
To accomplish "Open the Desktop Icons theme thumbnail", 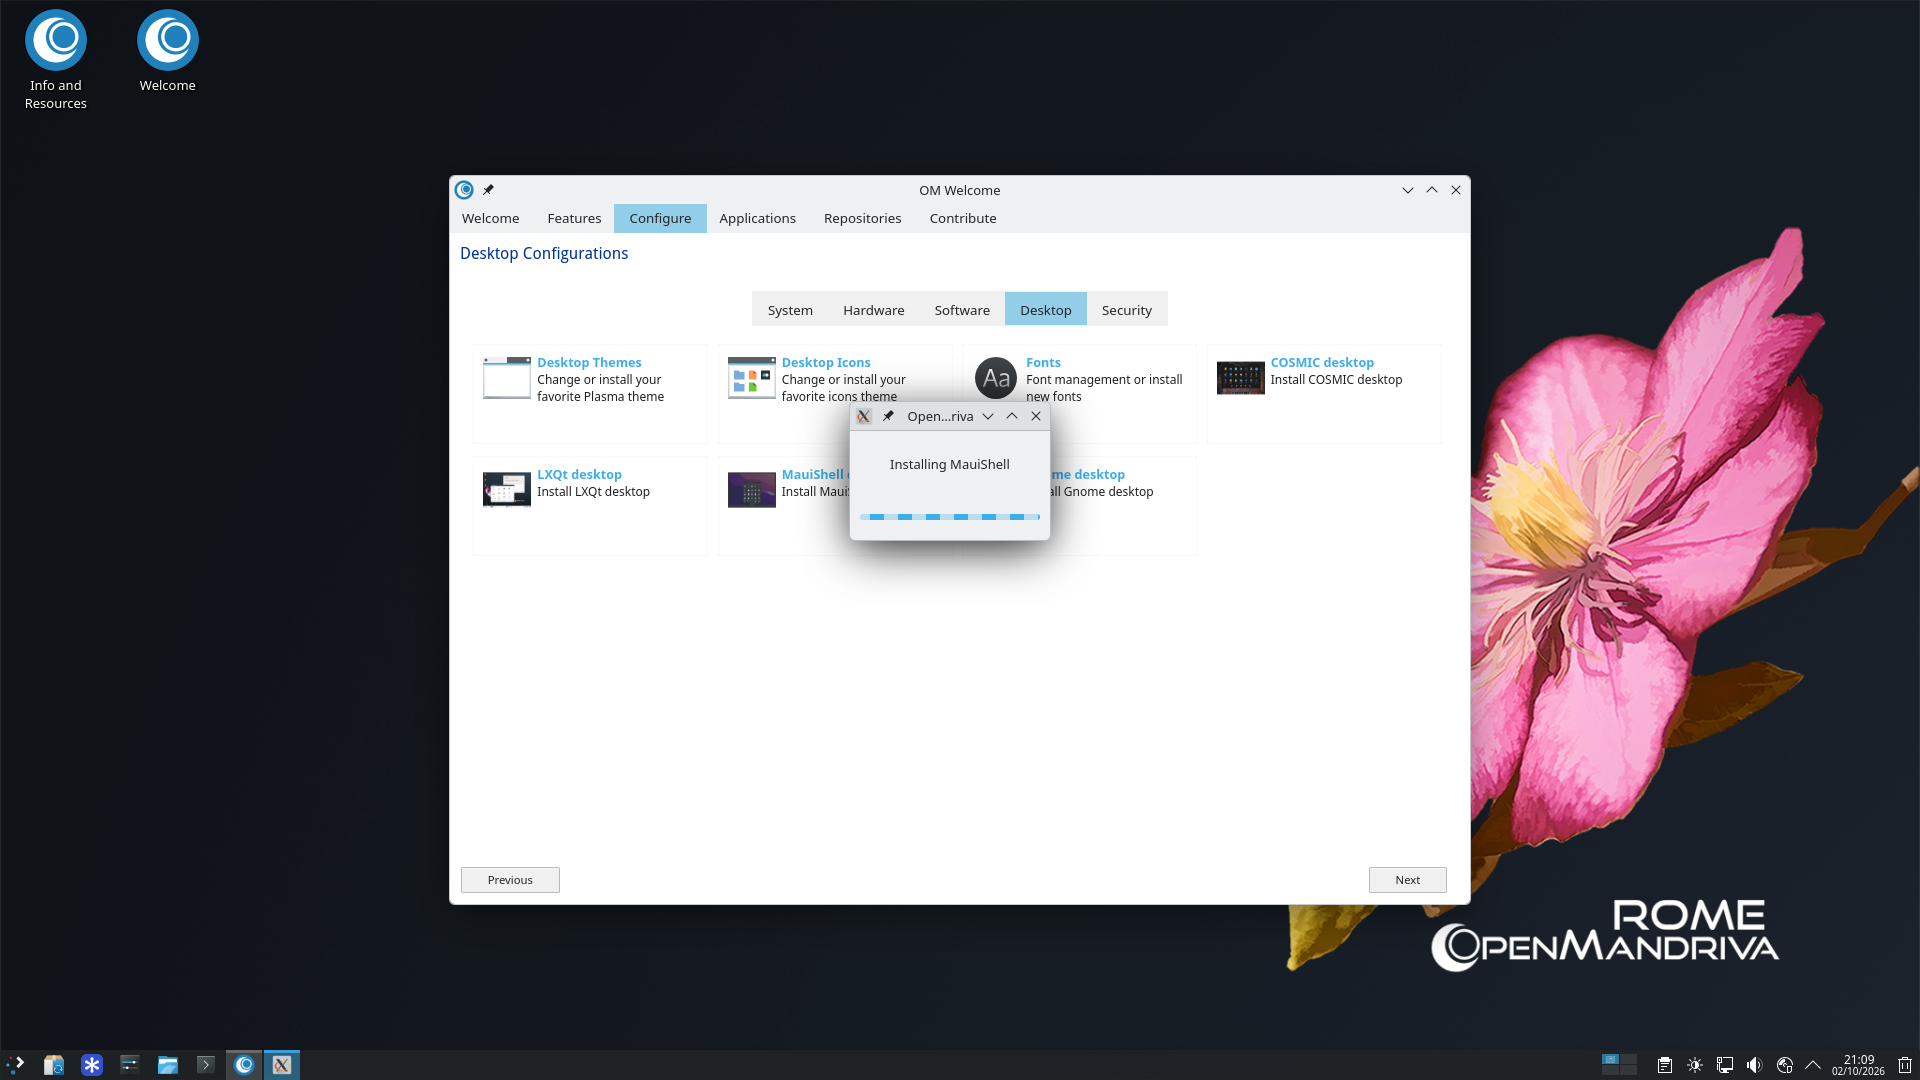I will point(751,378).
